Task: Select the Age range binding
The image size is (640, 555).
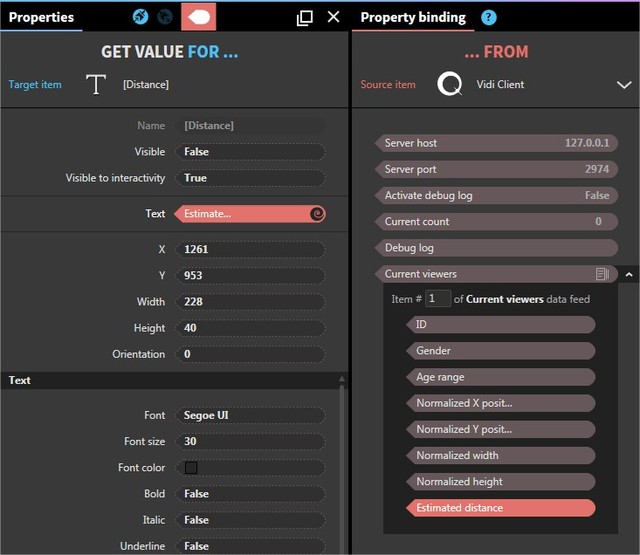Action: point(500,377)
